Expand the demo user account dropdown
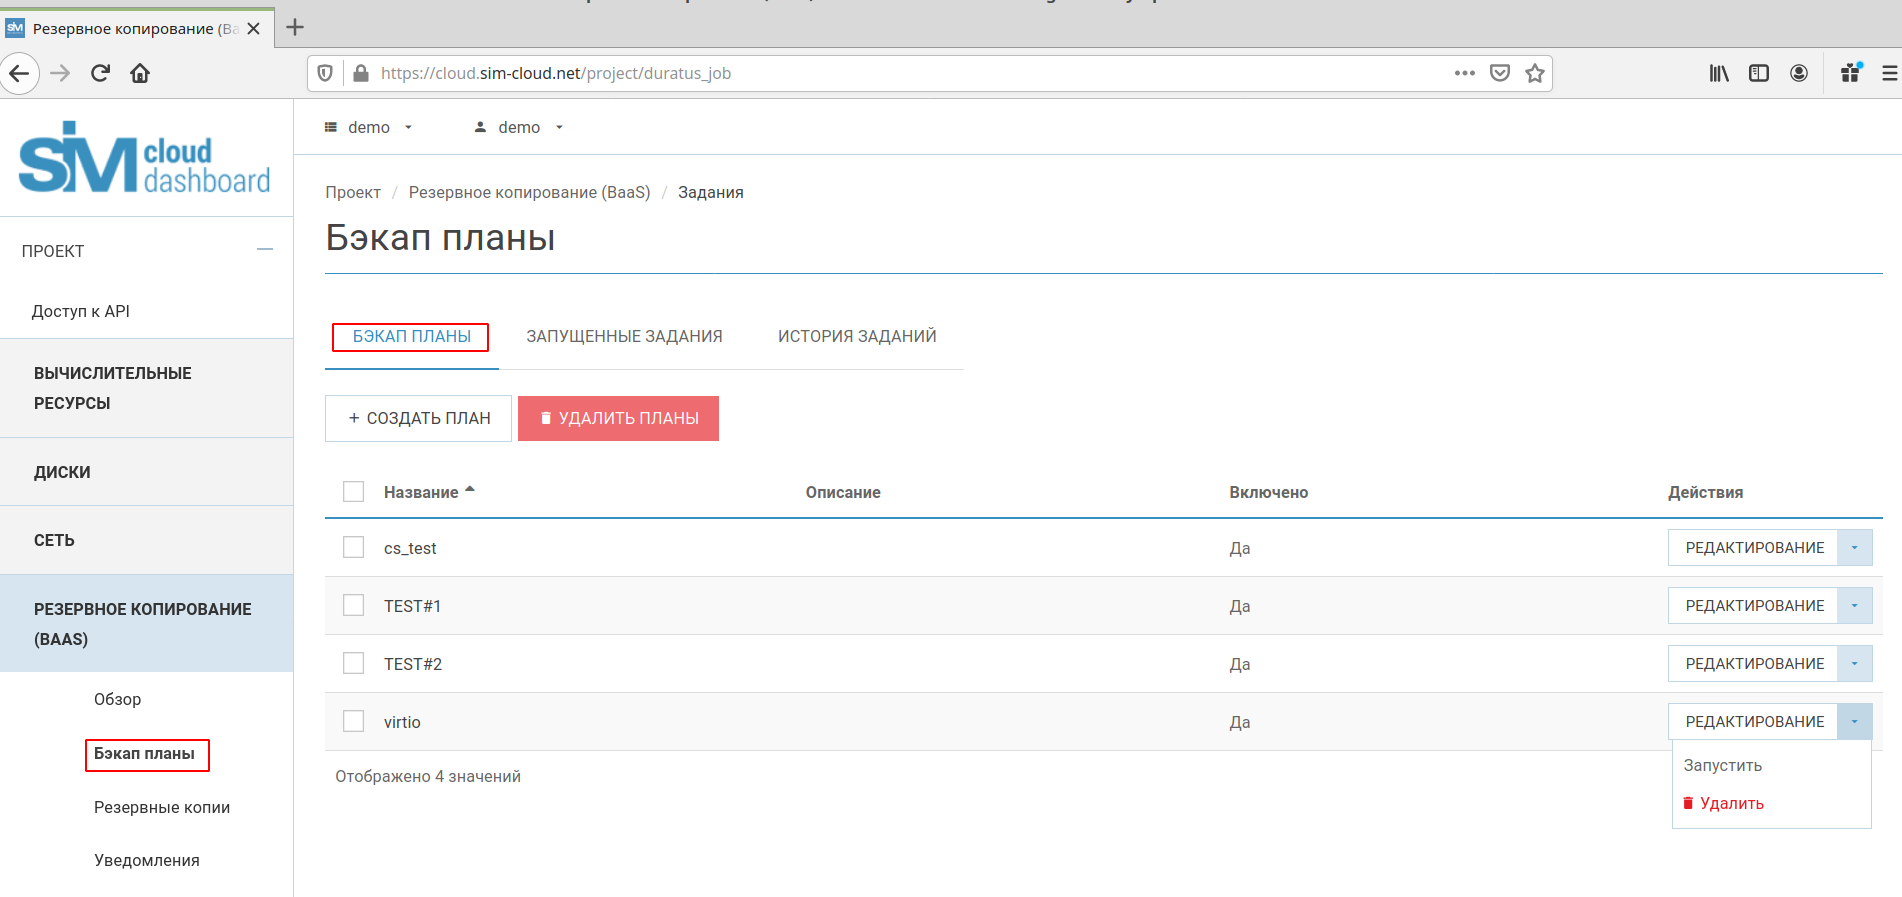1902x897 pixels. [x=518, y=127]
